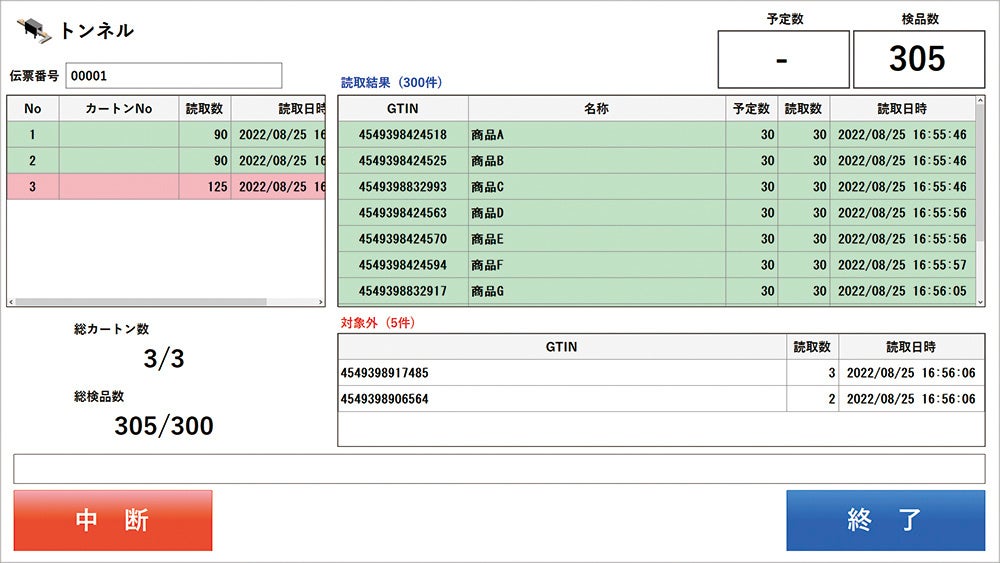The height and width of the screenshot is (563, 1000).
Task: Click the 商品F name cell
Action: (x=597, y=265)
